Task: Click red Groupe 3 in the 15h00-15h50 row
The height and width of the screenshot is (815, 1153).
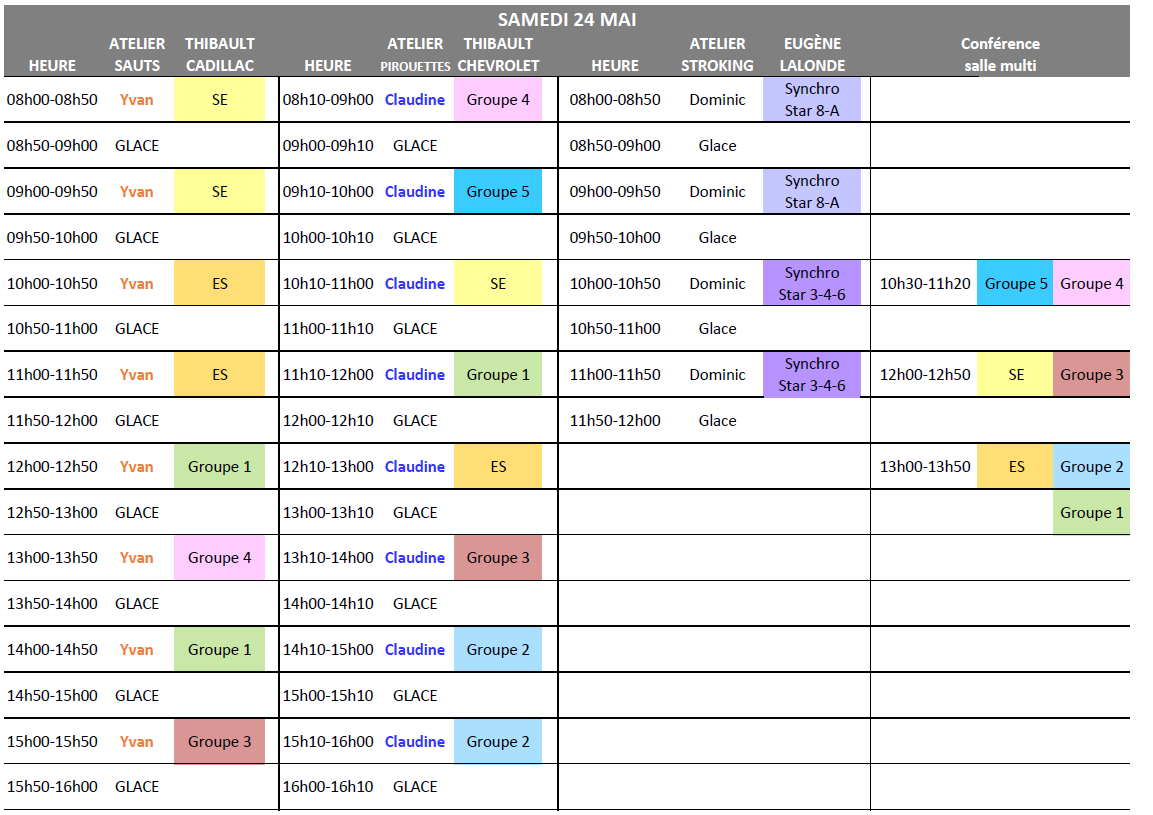Action: [219, 742]
